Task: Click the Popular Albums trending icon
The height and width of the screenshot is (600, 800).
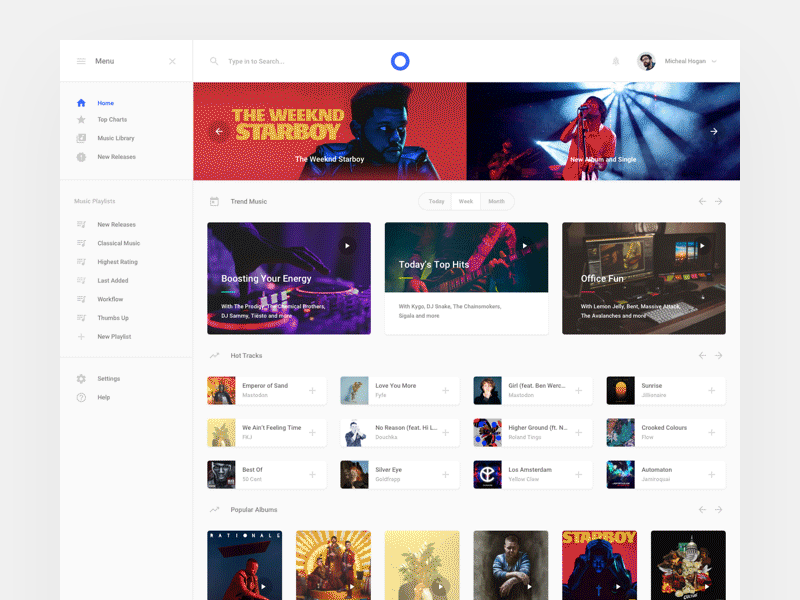Action: (x=214, y=510)
